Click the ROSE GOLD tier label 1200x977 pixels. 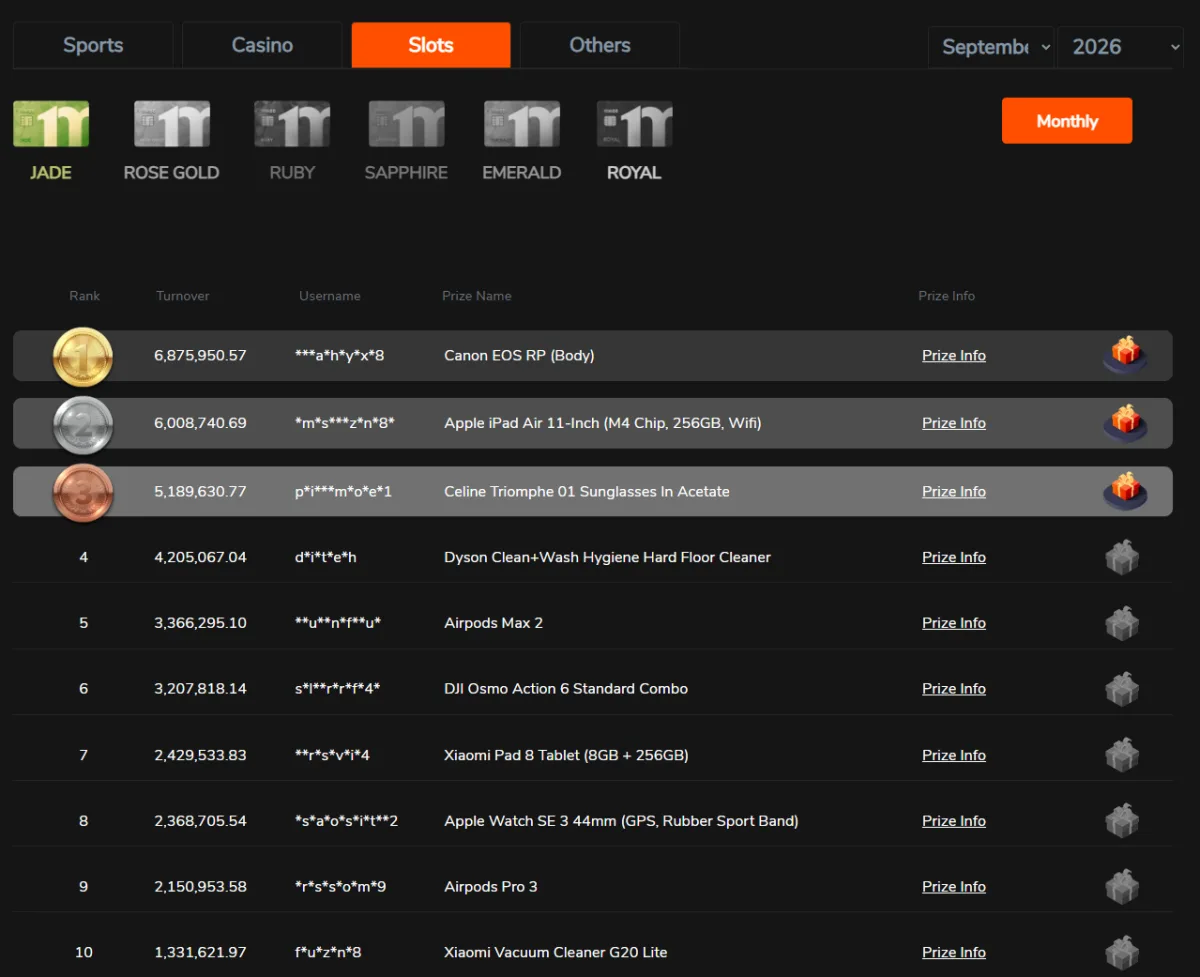point(172,173)
